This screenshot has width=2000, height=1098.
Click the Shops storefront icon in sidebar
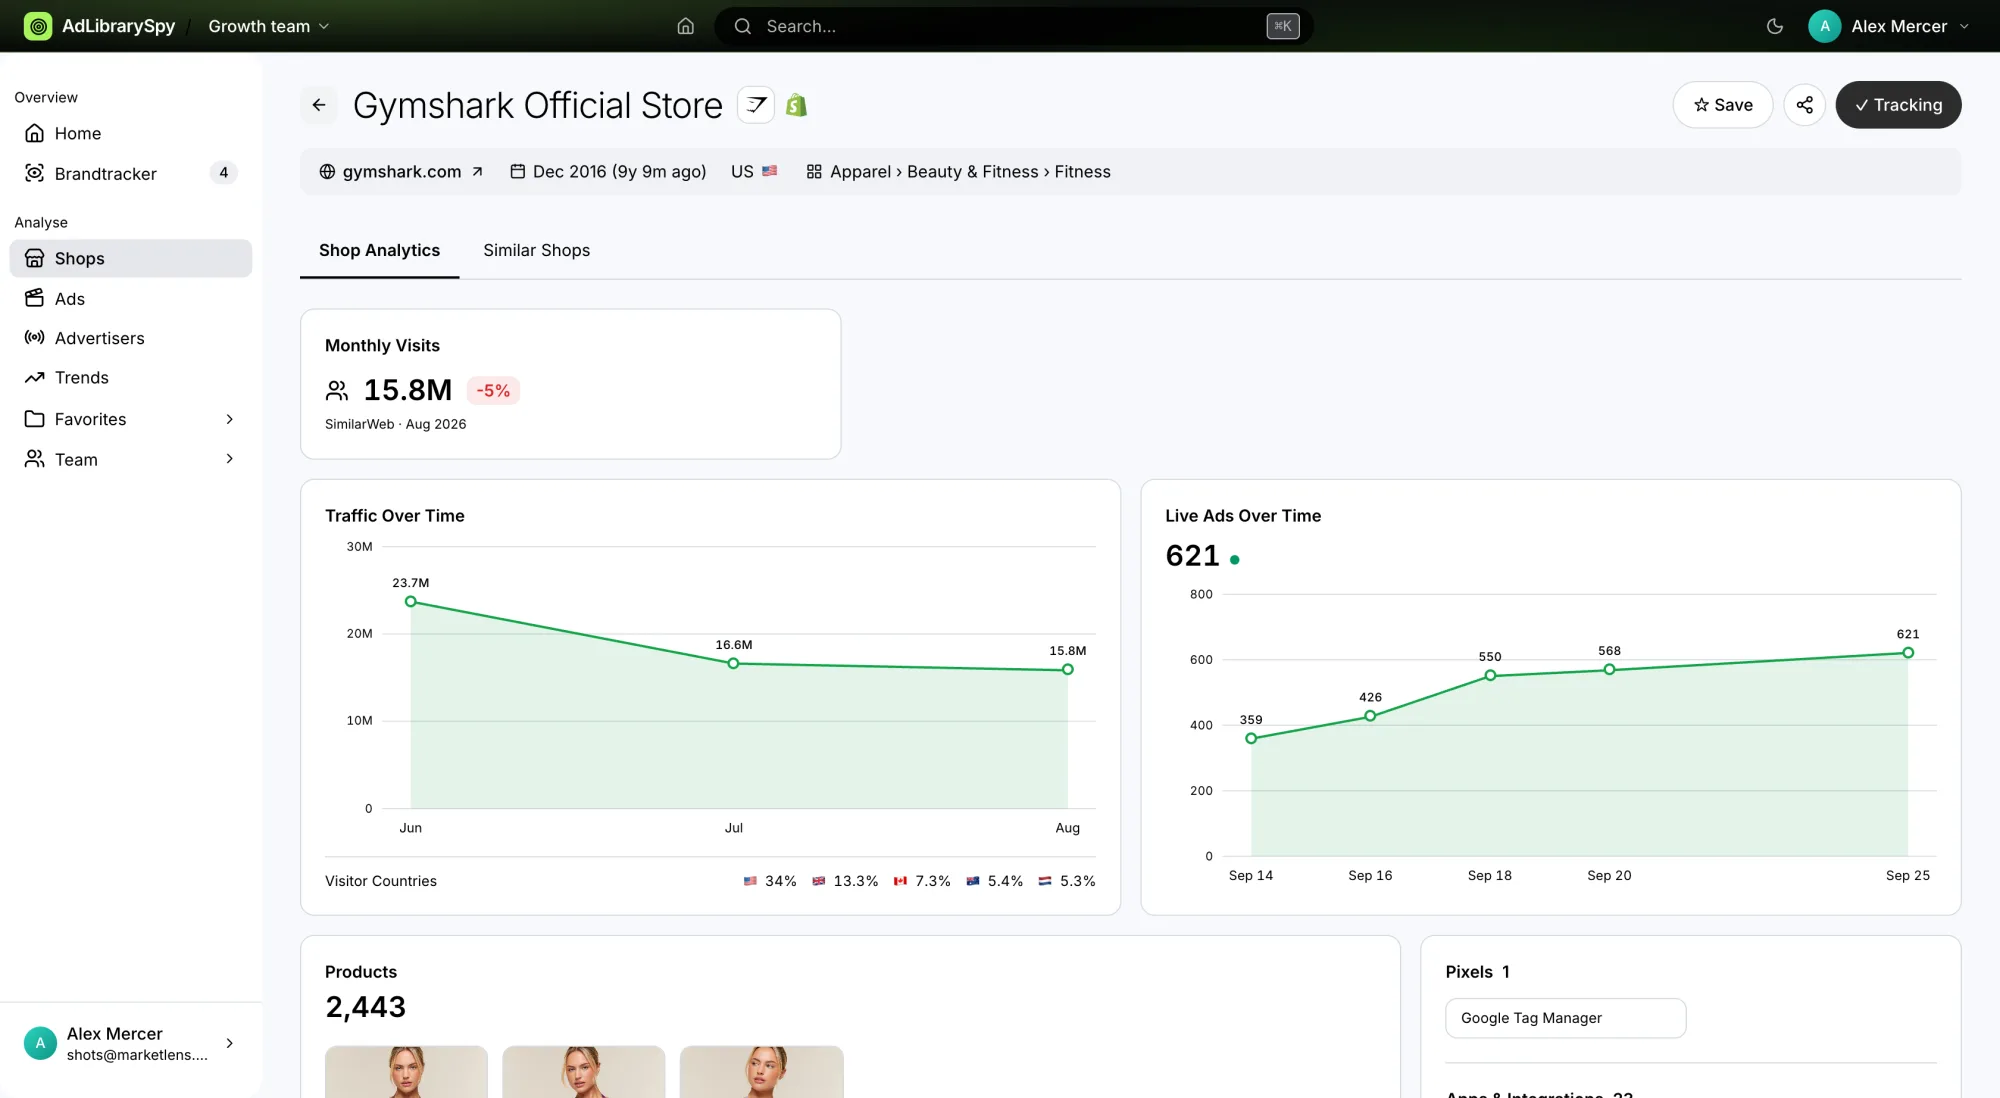[x=35, y=258]
